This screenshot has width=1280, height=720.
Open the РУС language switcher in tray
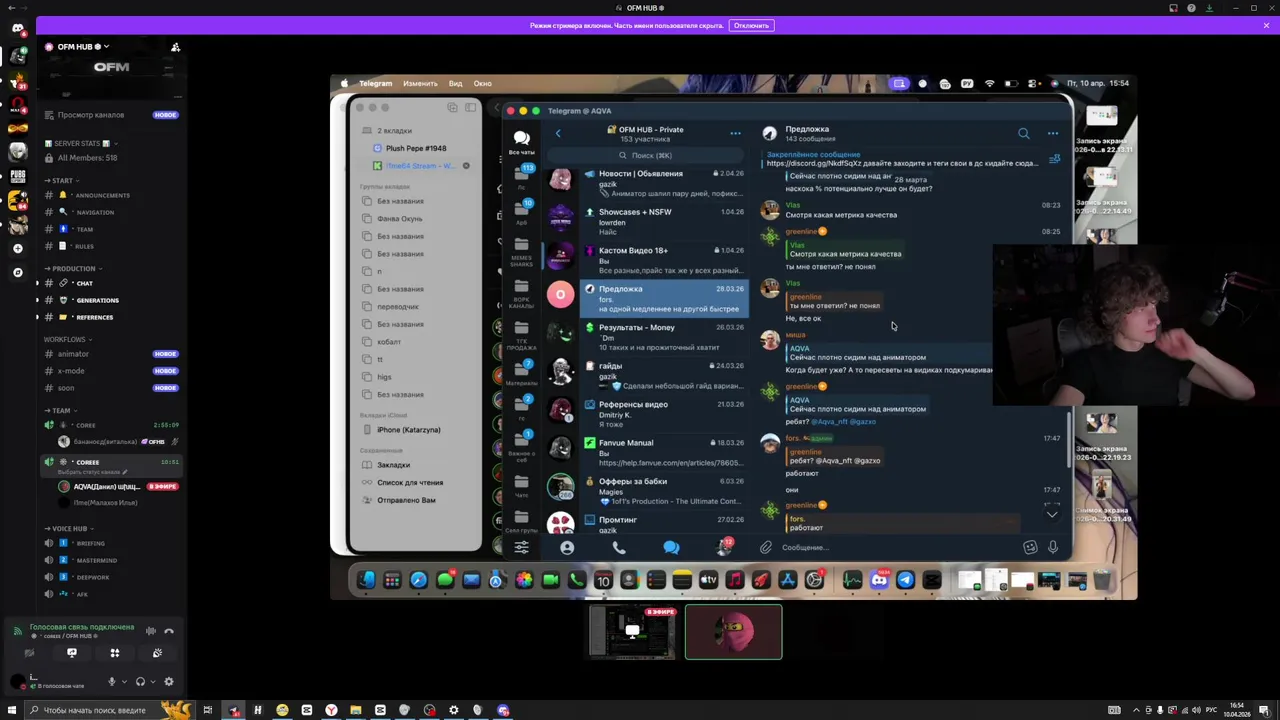tap(1212, 710)
